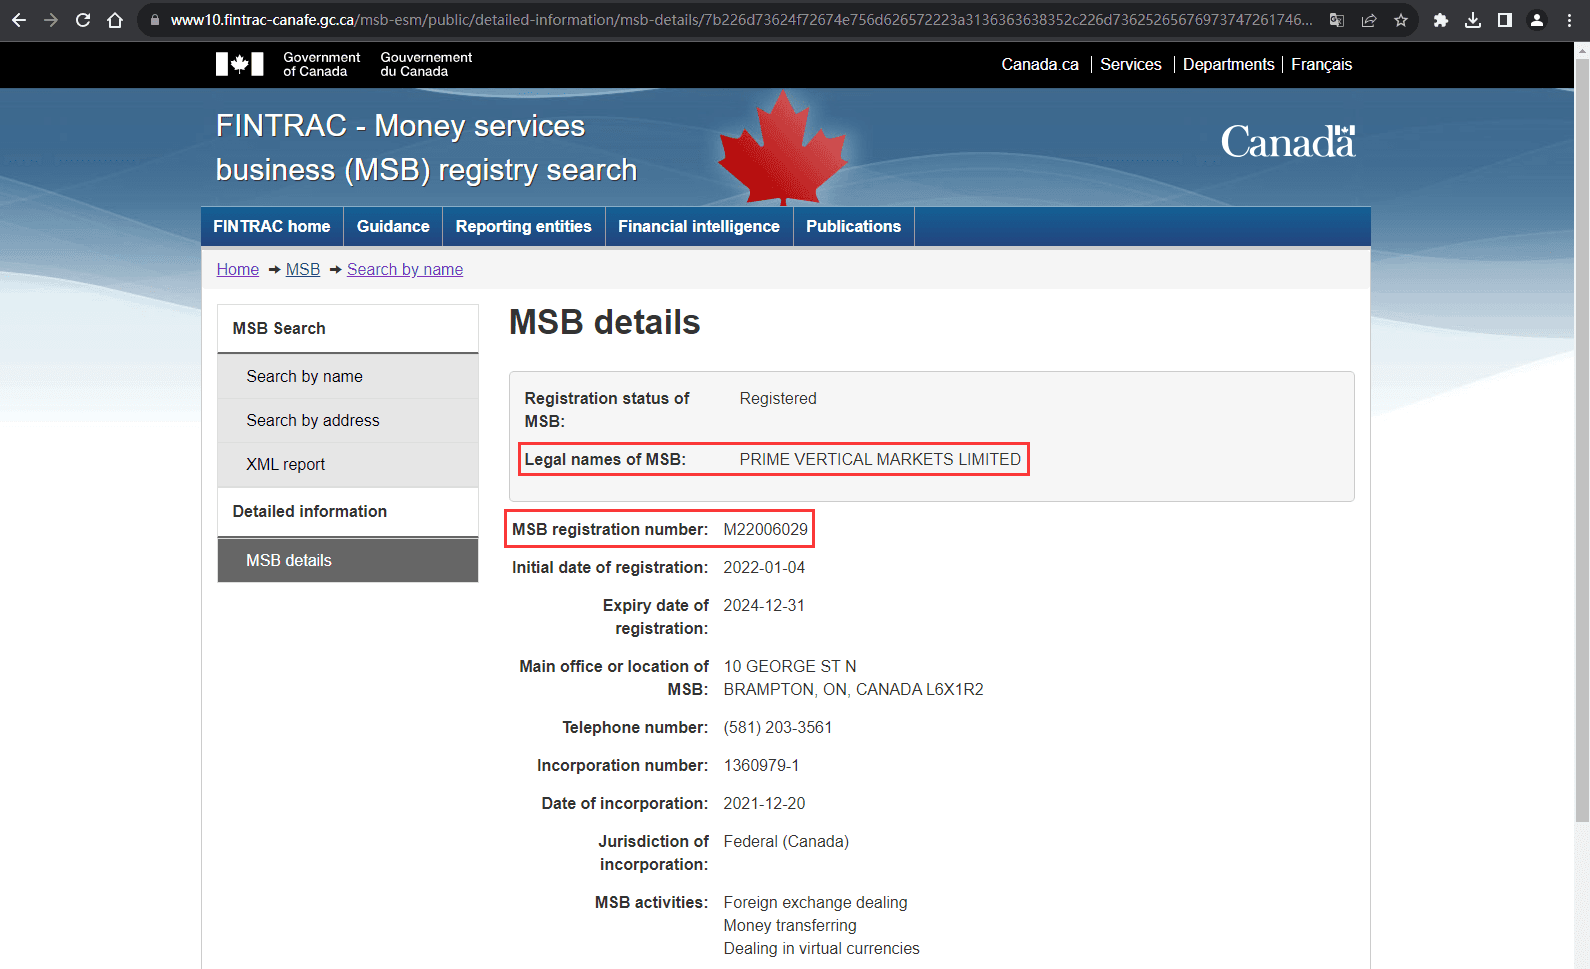The width and height of the screenshot is (1590, 969).
Task: Click the MSB breadcrumb link
Action: (303, 269)
